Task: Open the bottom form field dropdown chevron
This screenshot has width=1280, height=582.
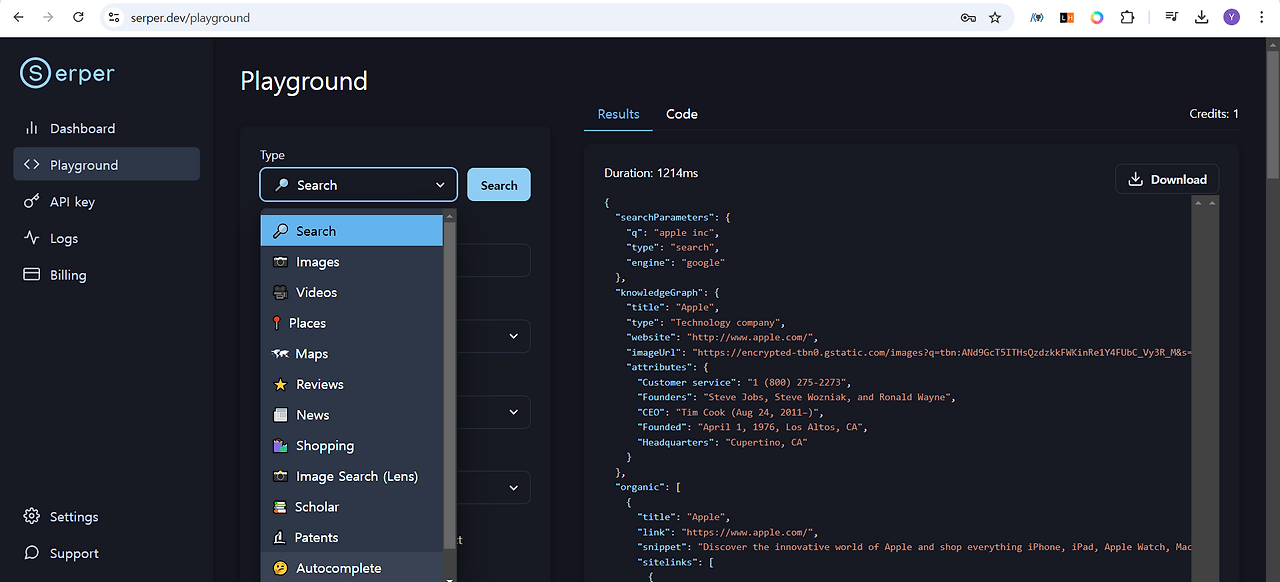Action: click(x=514, y=487)
